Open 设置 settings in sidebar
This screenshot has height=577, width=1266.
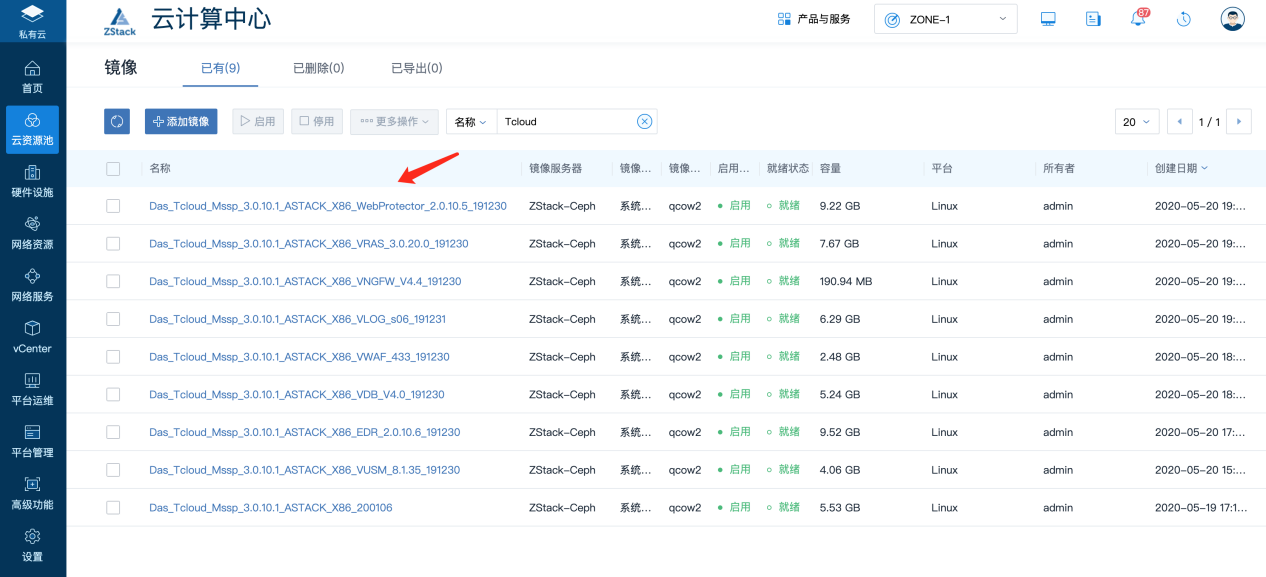[x=32, y=545]
